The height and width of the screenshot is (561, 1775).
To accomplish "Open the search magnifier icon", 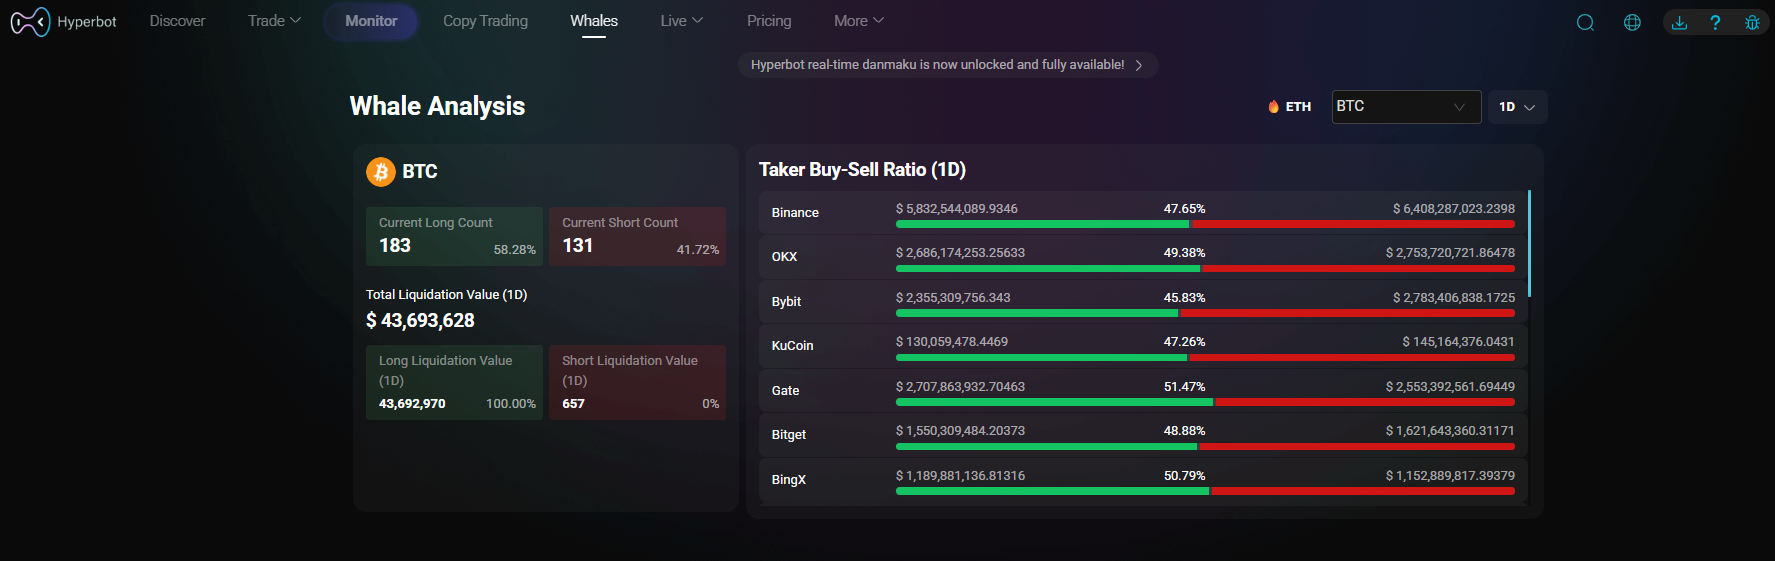I will 1585,22.
